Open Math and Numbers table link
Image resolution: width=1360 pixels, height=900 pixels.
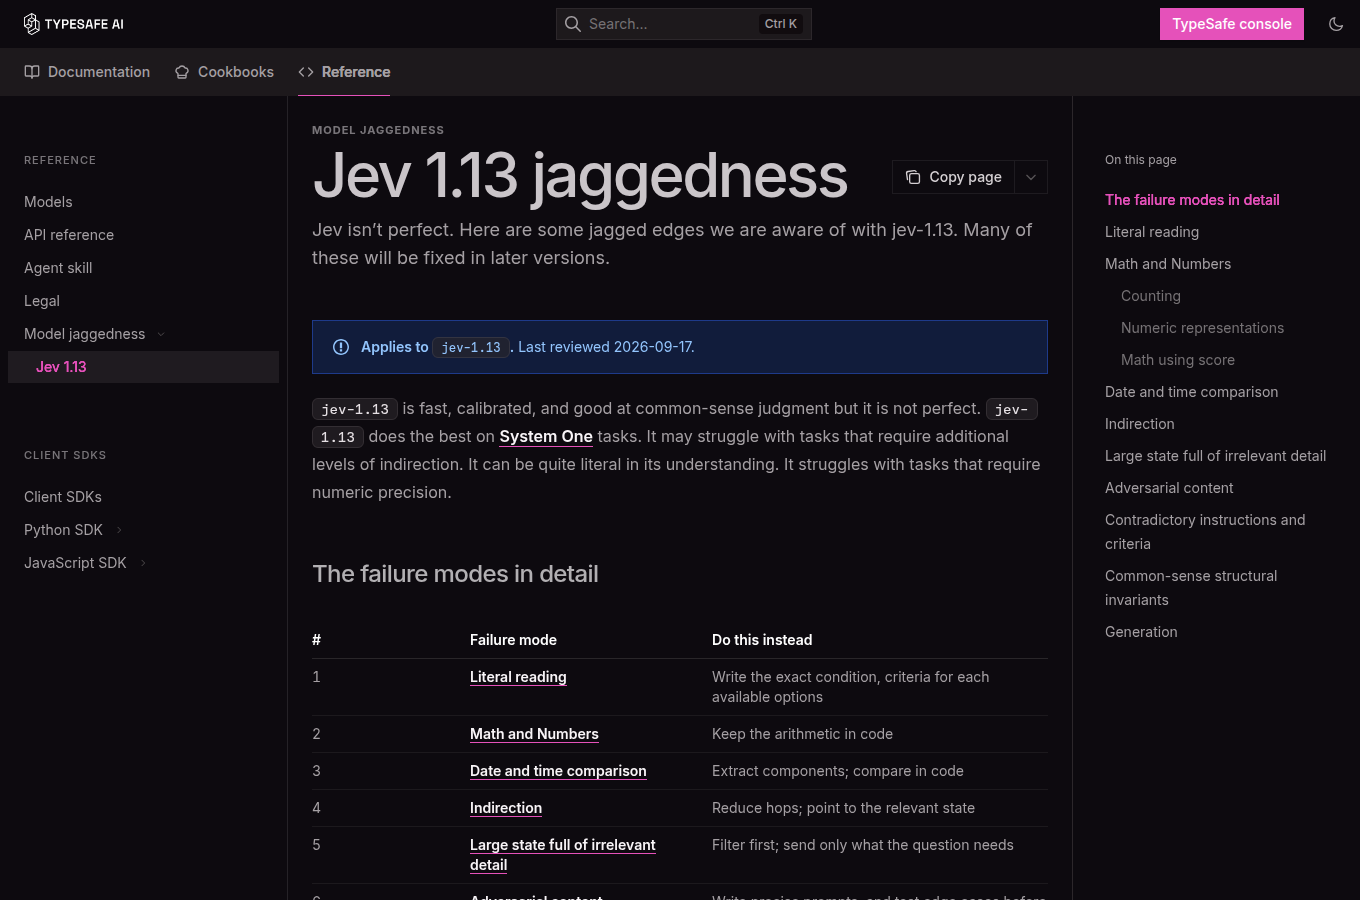[534, 734]
